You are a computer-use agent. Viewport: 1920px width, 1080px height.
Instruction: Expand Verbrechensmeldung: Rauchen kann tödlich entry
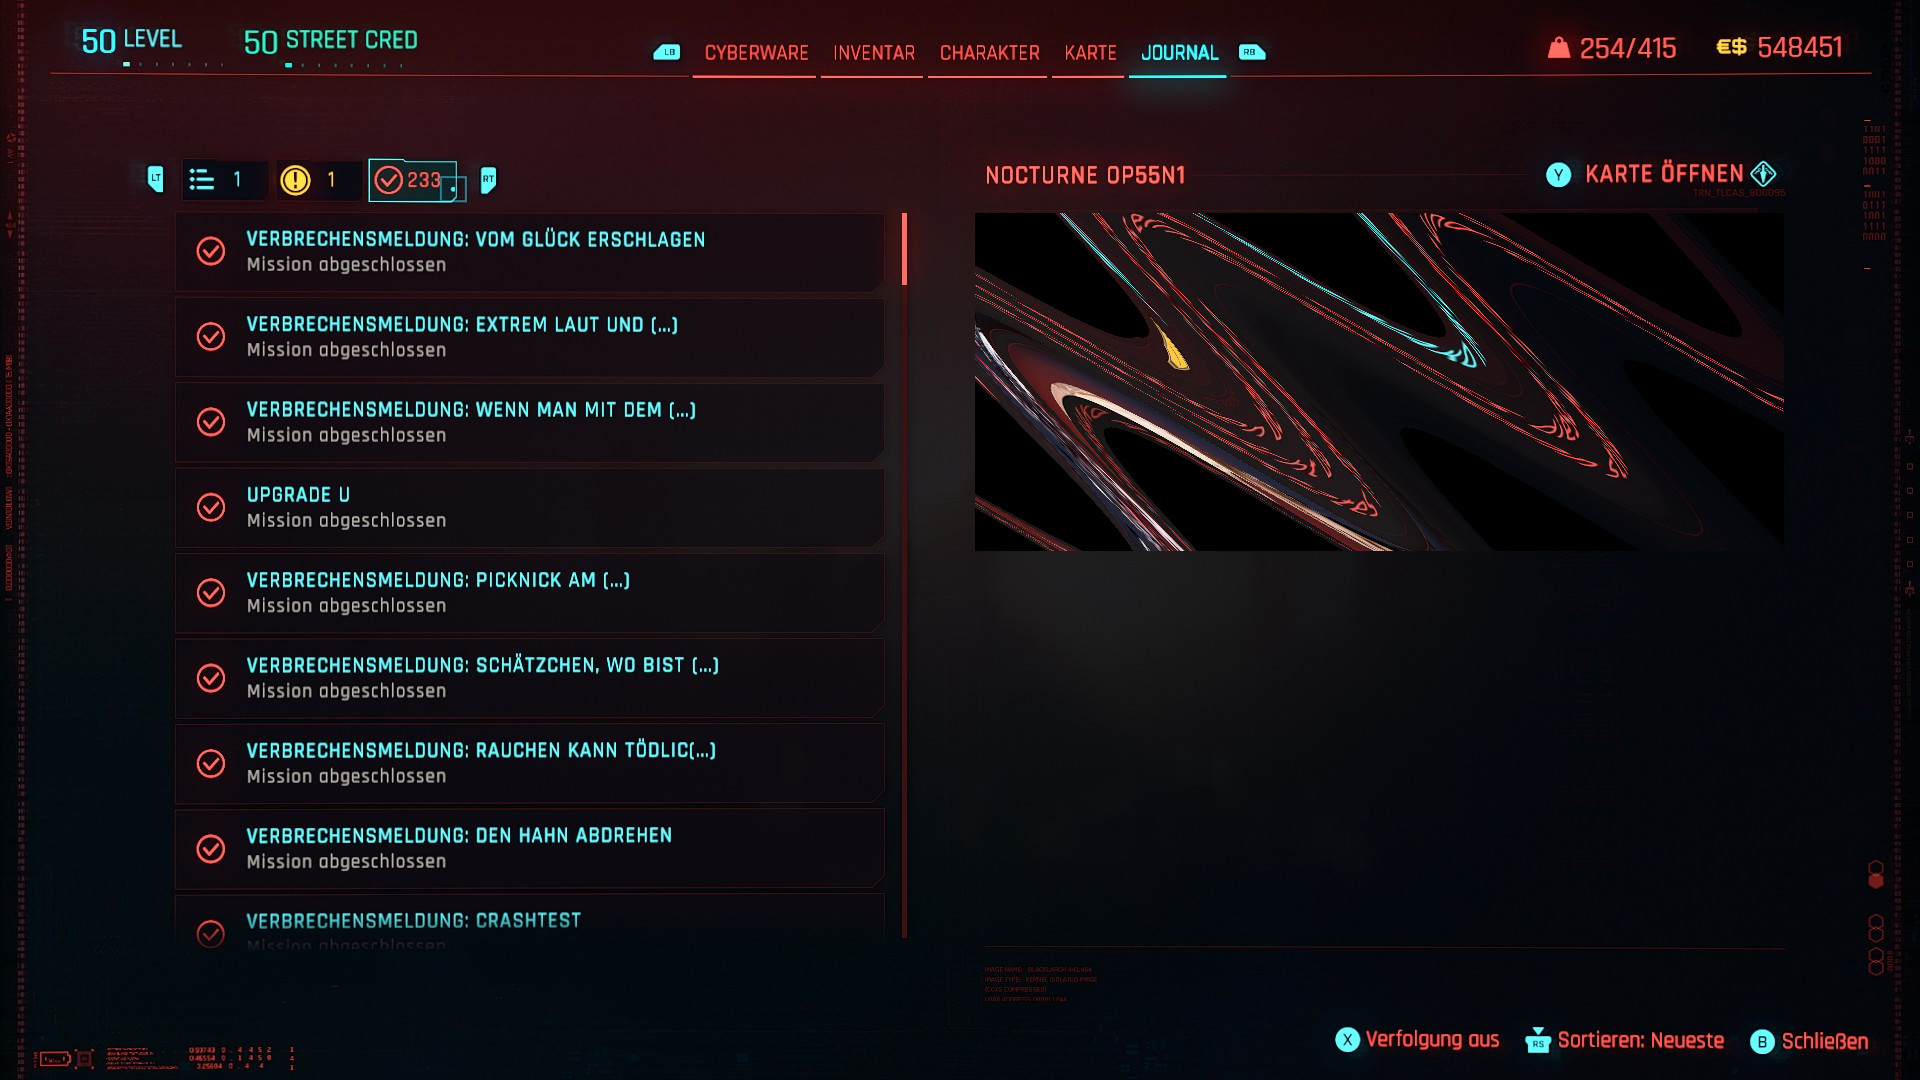pyautogui.click(x=530, y=763)
